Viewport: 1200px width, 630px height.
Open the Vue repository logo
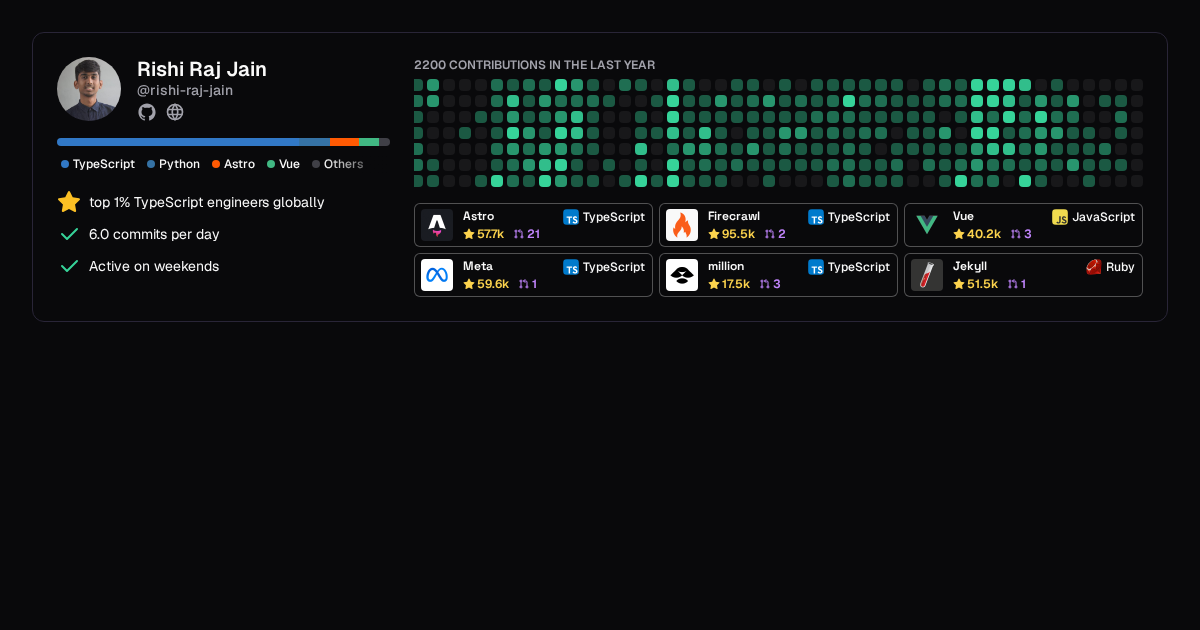pyautogui.click(x=927, y=225)
